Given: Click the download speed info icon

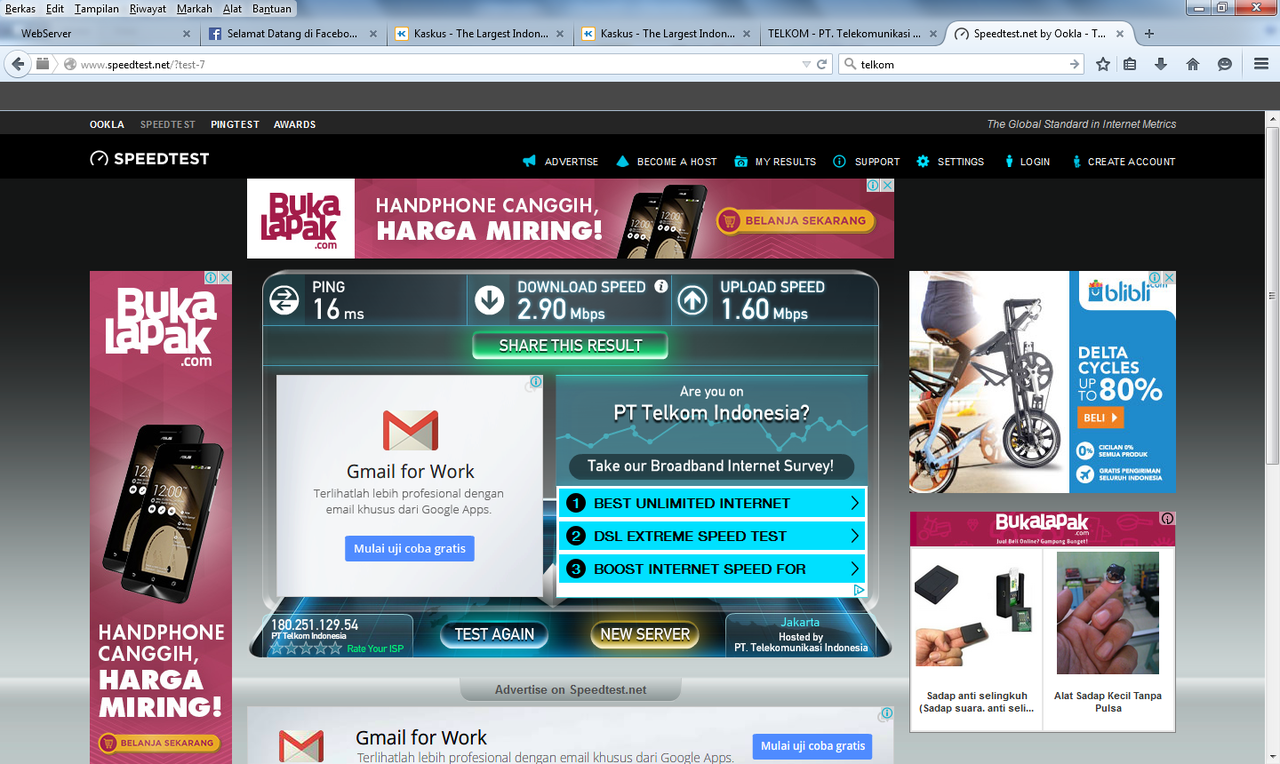Looking at the screenshot, I should pyautogui.click(x=661, y=286).
